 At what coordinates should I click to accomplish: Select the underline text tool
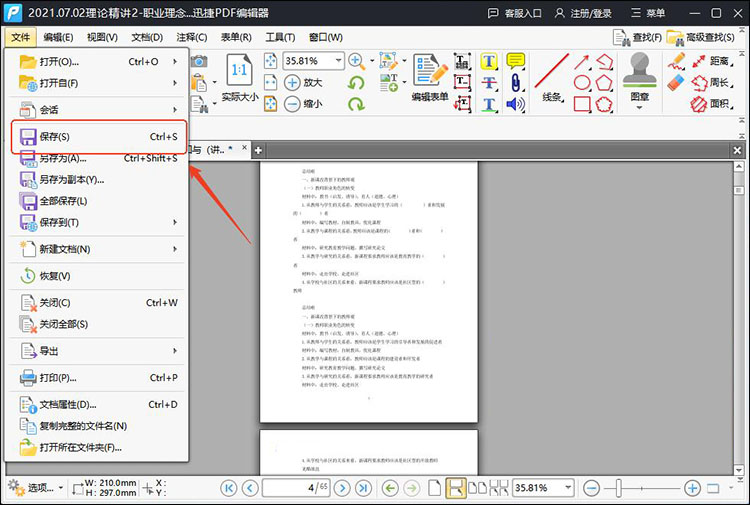tap(489, 104)
